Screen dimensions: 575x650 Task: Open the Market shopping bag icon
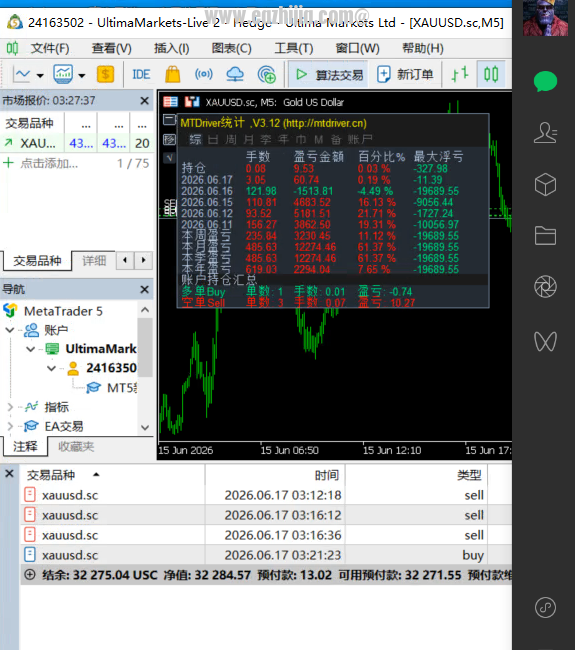[x=172, y=75]
